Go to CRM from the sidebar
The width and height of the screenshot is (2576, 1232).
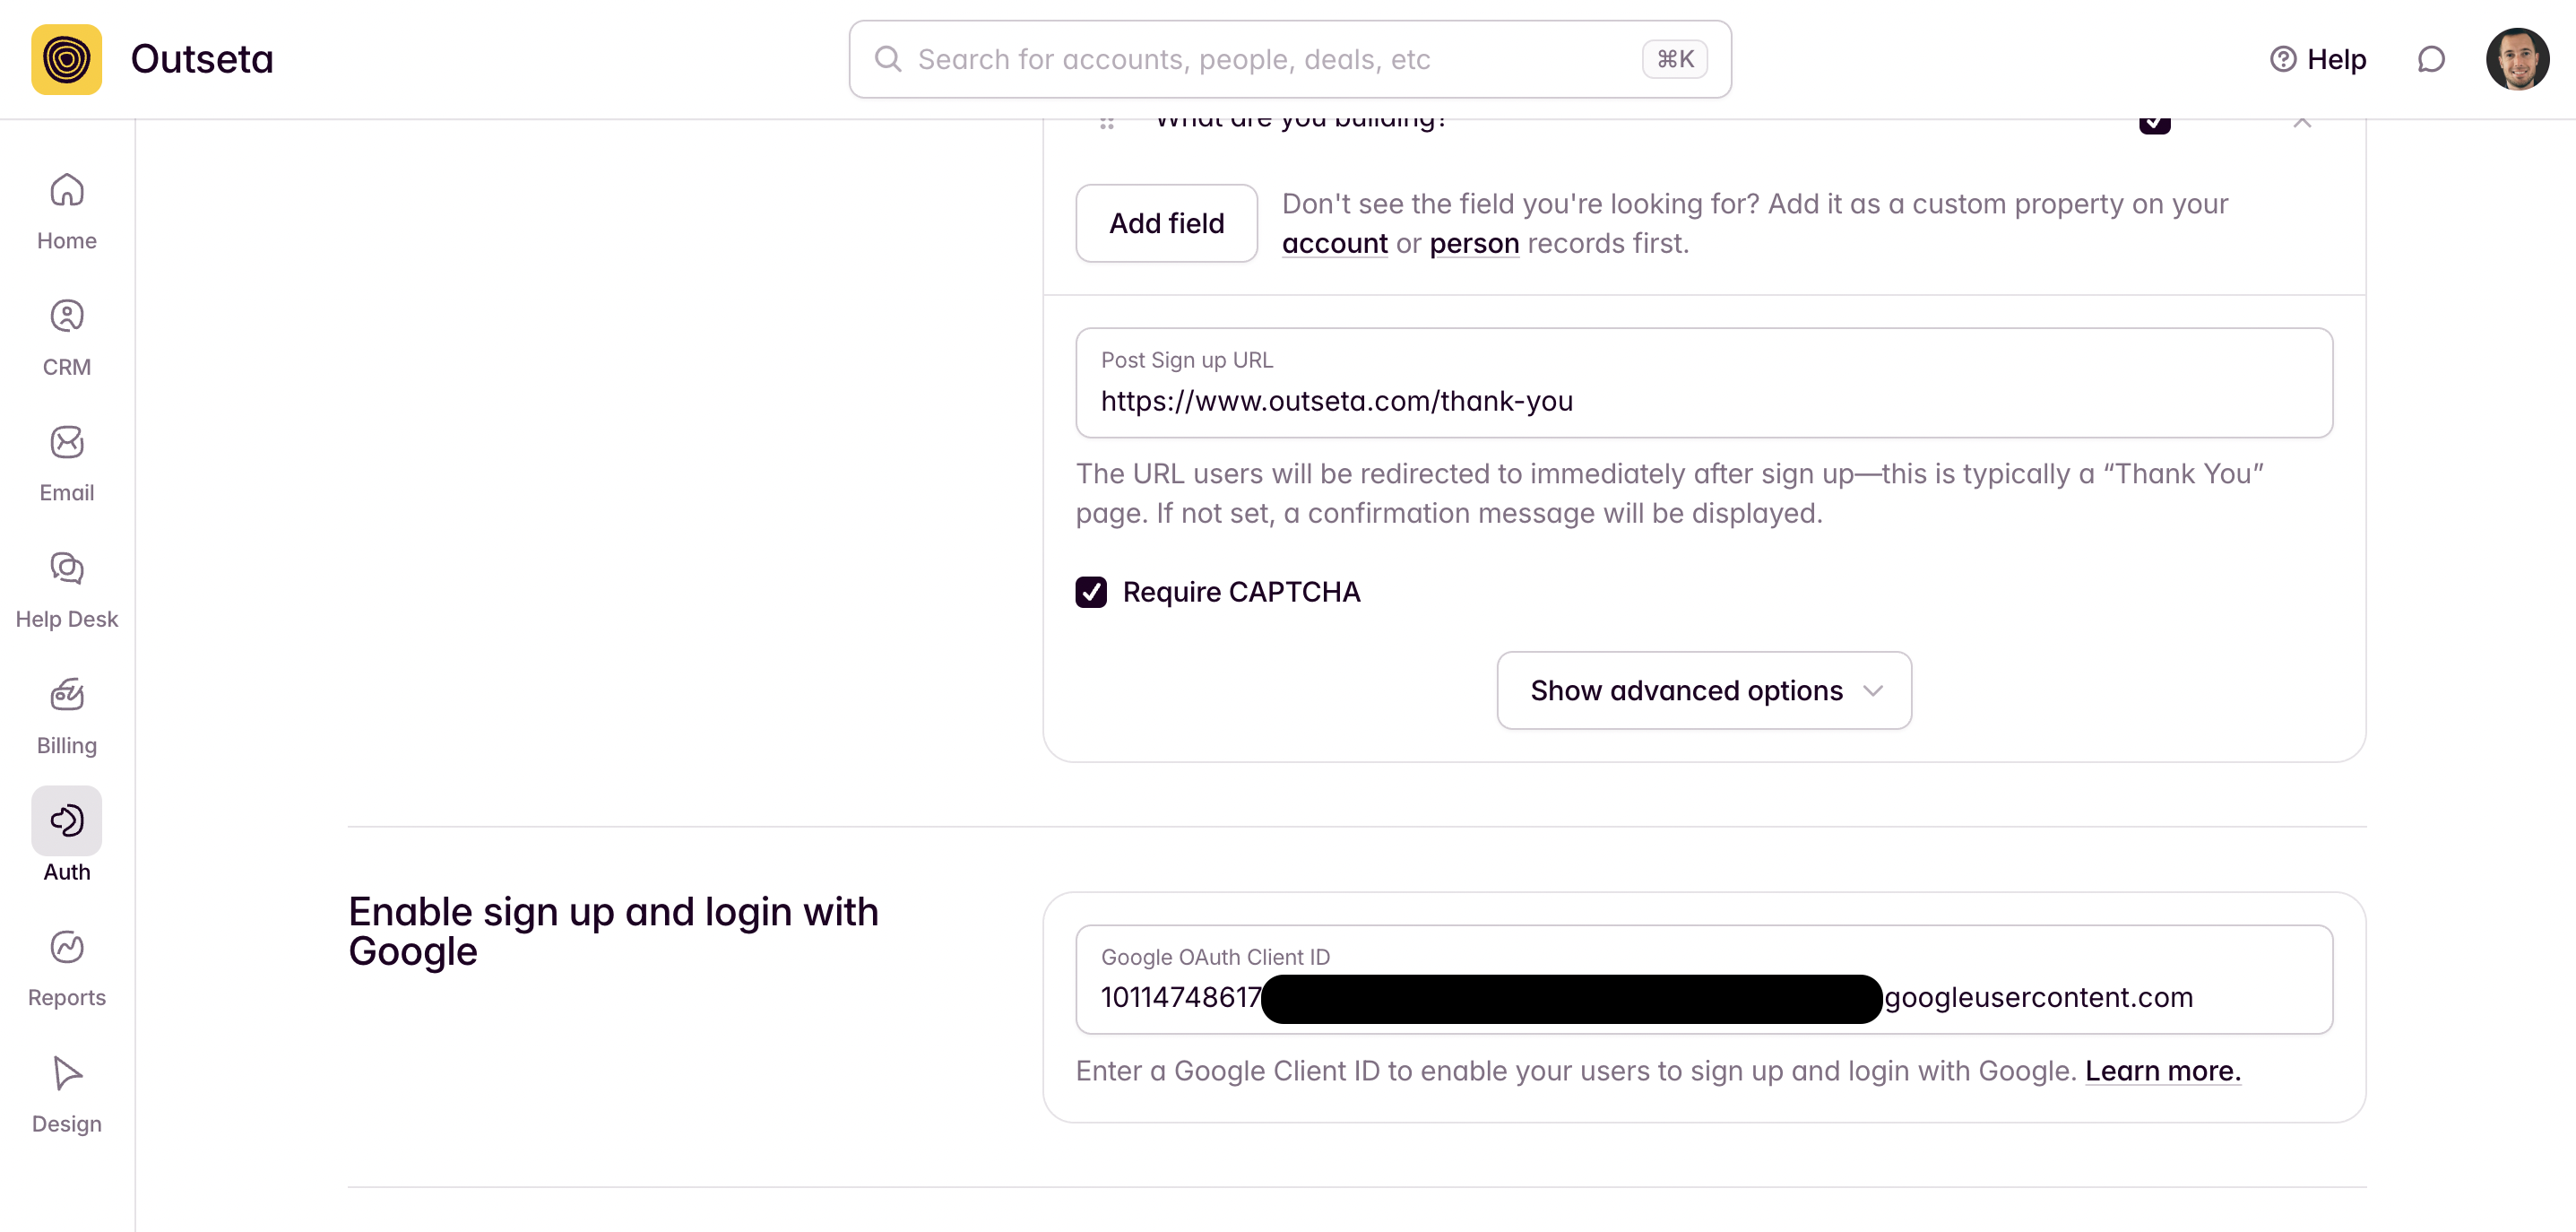tap(67, 338)
